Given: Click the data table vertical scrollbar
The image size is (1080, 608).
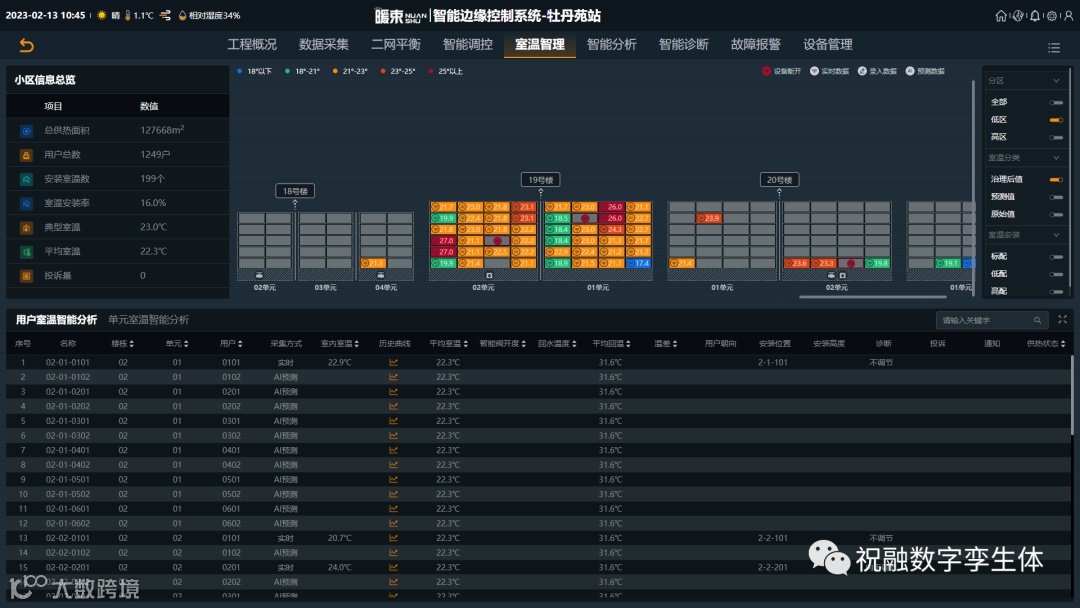Looking at the screenshot, I should [x=1072, y=395].
